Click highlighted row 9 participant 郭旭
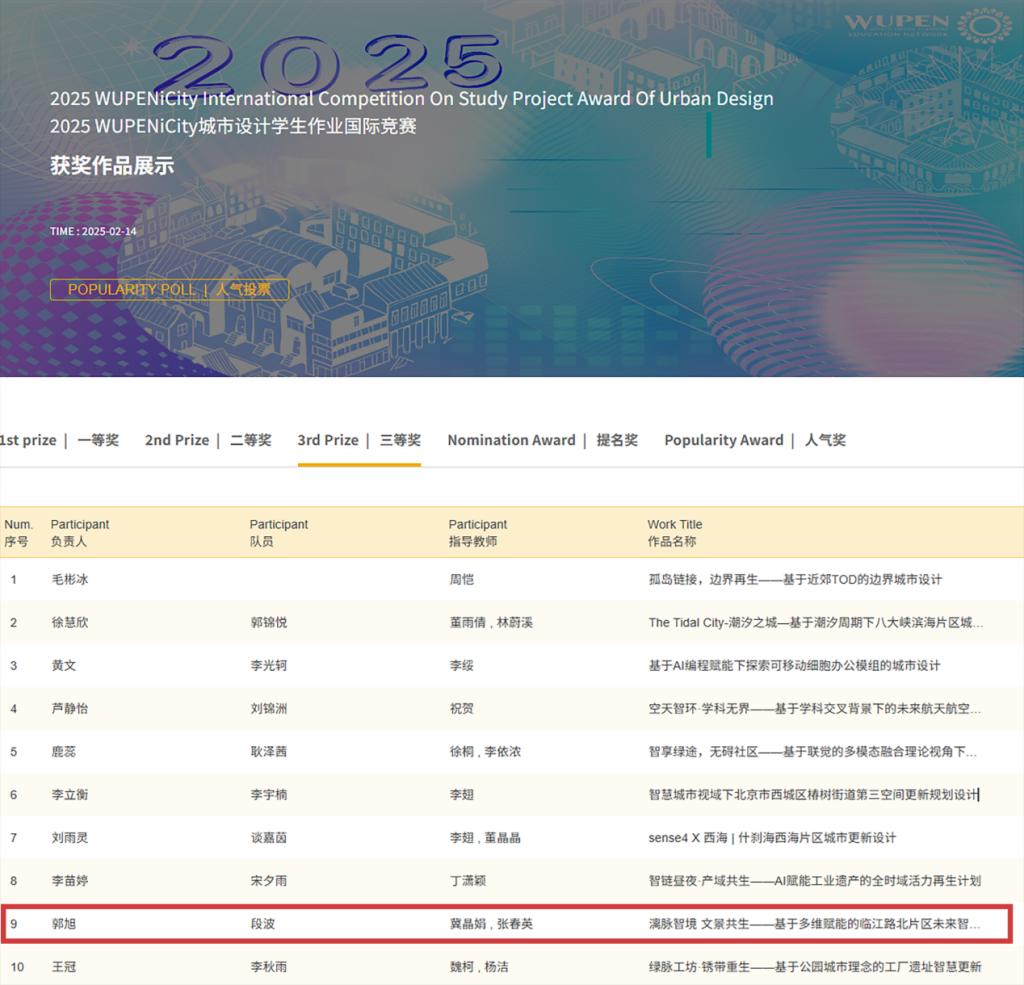The image size is (1024, 985). point(64,923)
